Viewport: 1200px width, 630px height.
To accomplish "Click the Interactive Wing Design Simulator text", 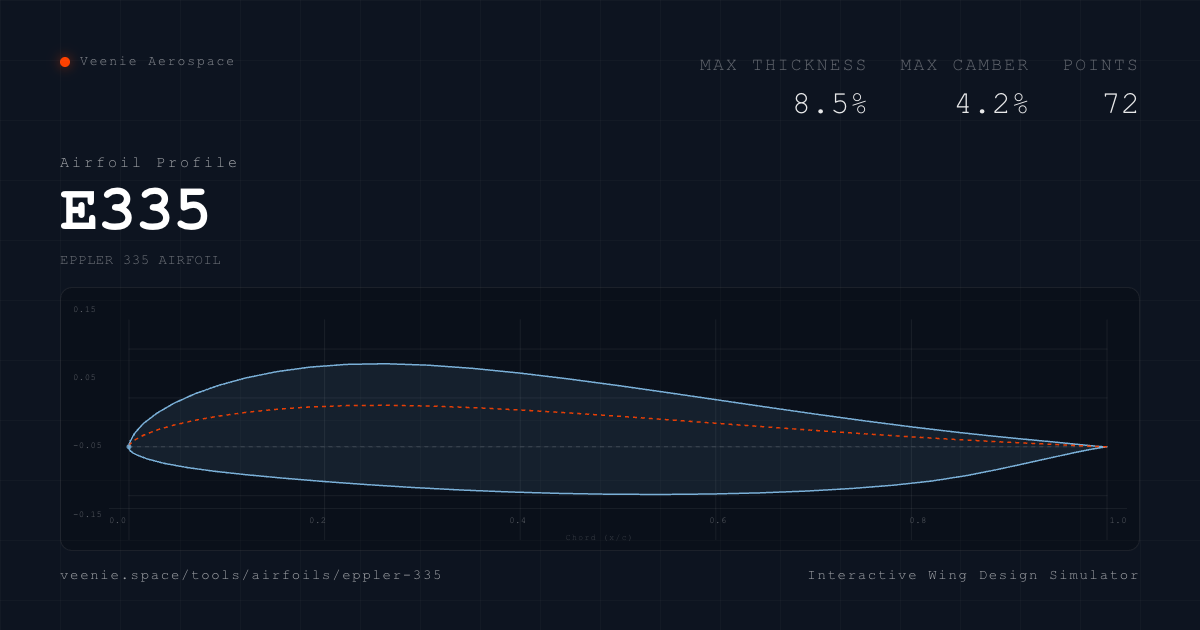I will click(x=973, y=575).
